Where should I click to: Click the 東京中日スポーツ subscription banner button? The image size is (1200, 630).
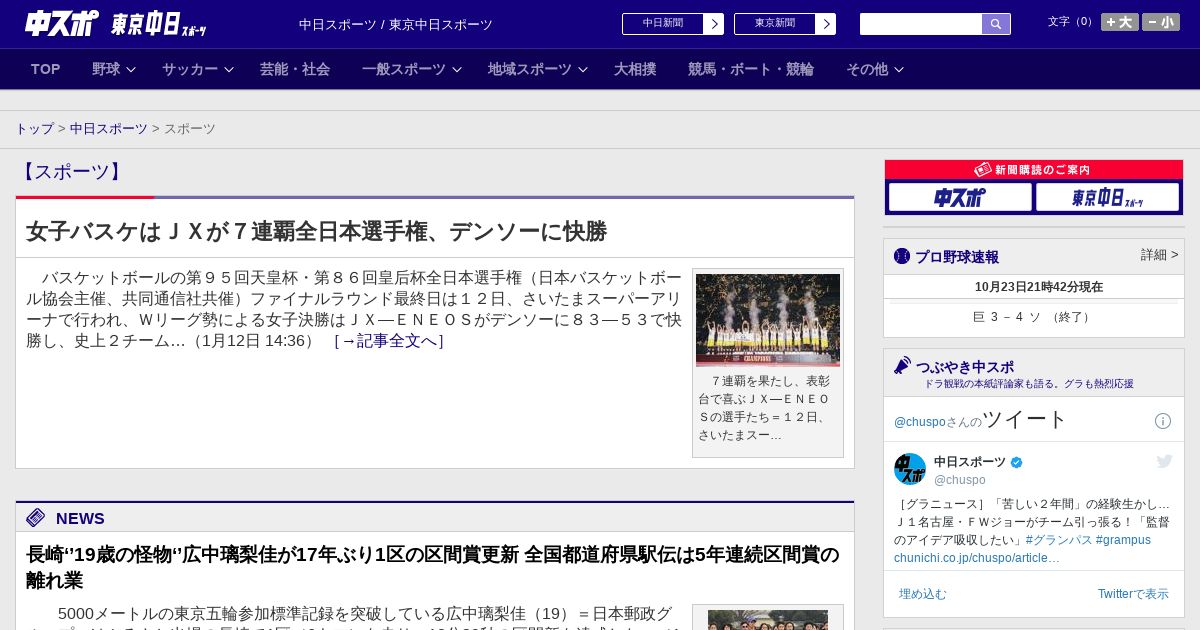tap(1108, 197)
